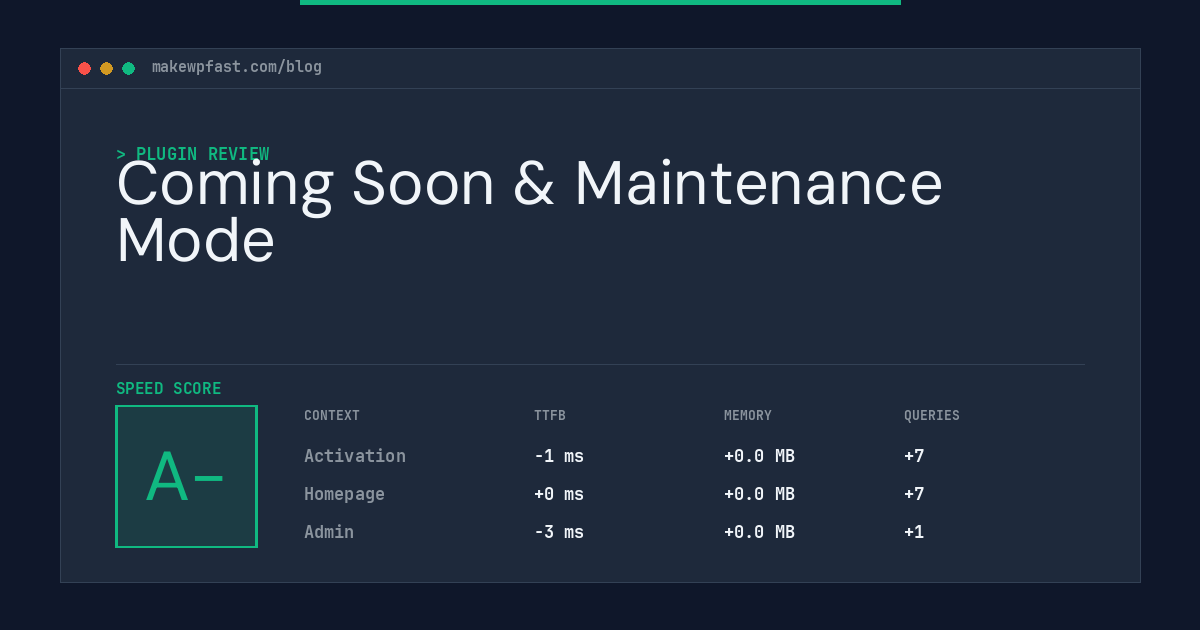The height and width of the screenshot is (630, 1200).
Task: Click the MEMORY column header
Action: (748, 415)
